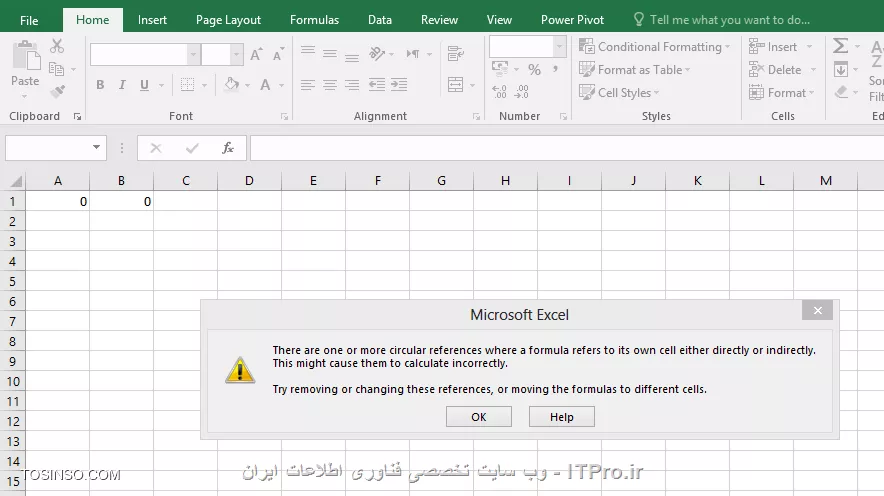The image size is (884, 496).
Task: Click the Paste clipboard icon
Action: click(x=26, y=56)
